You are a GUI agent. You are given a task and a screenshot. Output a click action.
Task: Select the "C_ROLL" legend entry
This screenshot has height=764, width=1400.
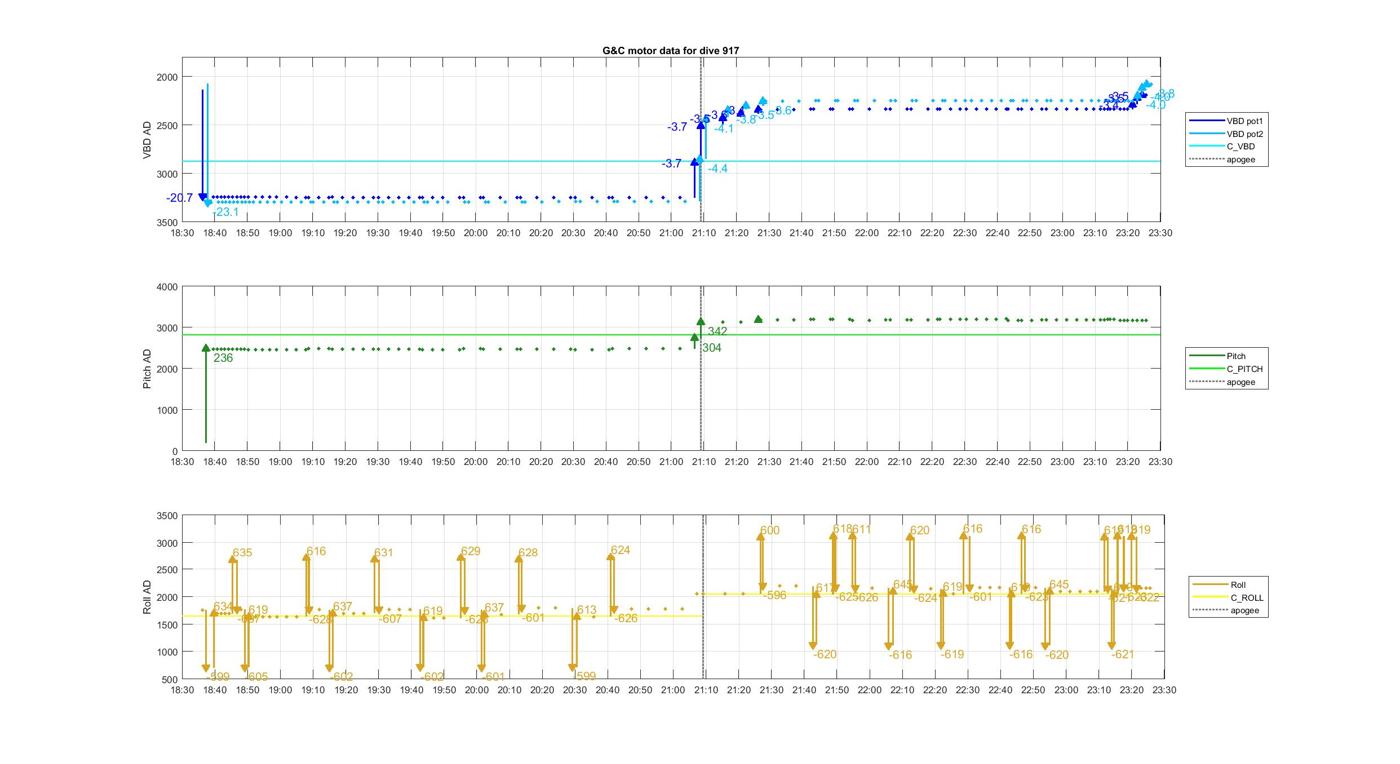(1228, 598)
